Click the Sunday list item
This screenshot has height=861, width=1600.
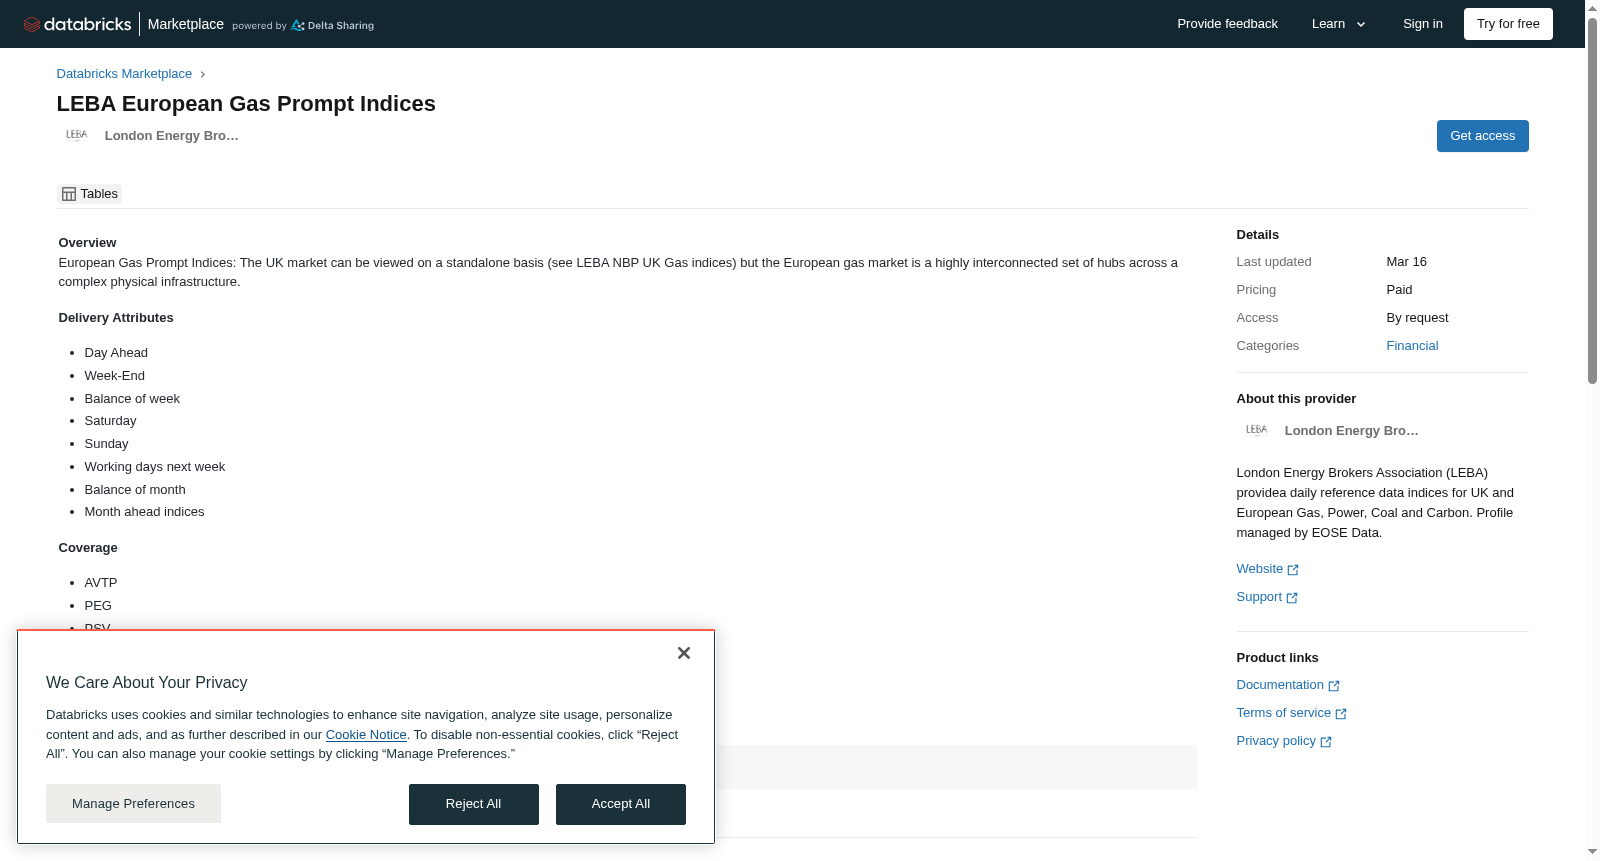[x=106, y=444]
